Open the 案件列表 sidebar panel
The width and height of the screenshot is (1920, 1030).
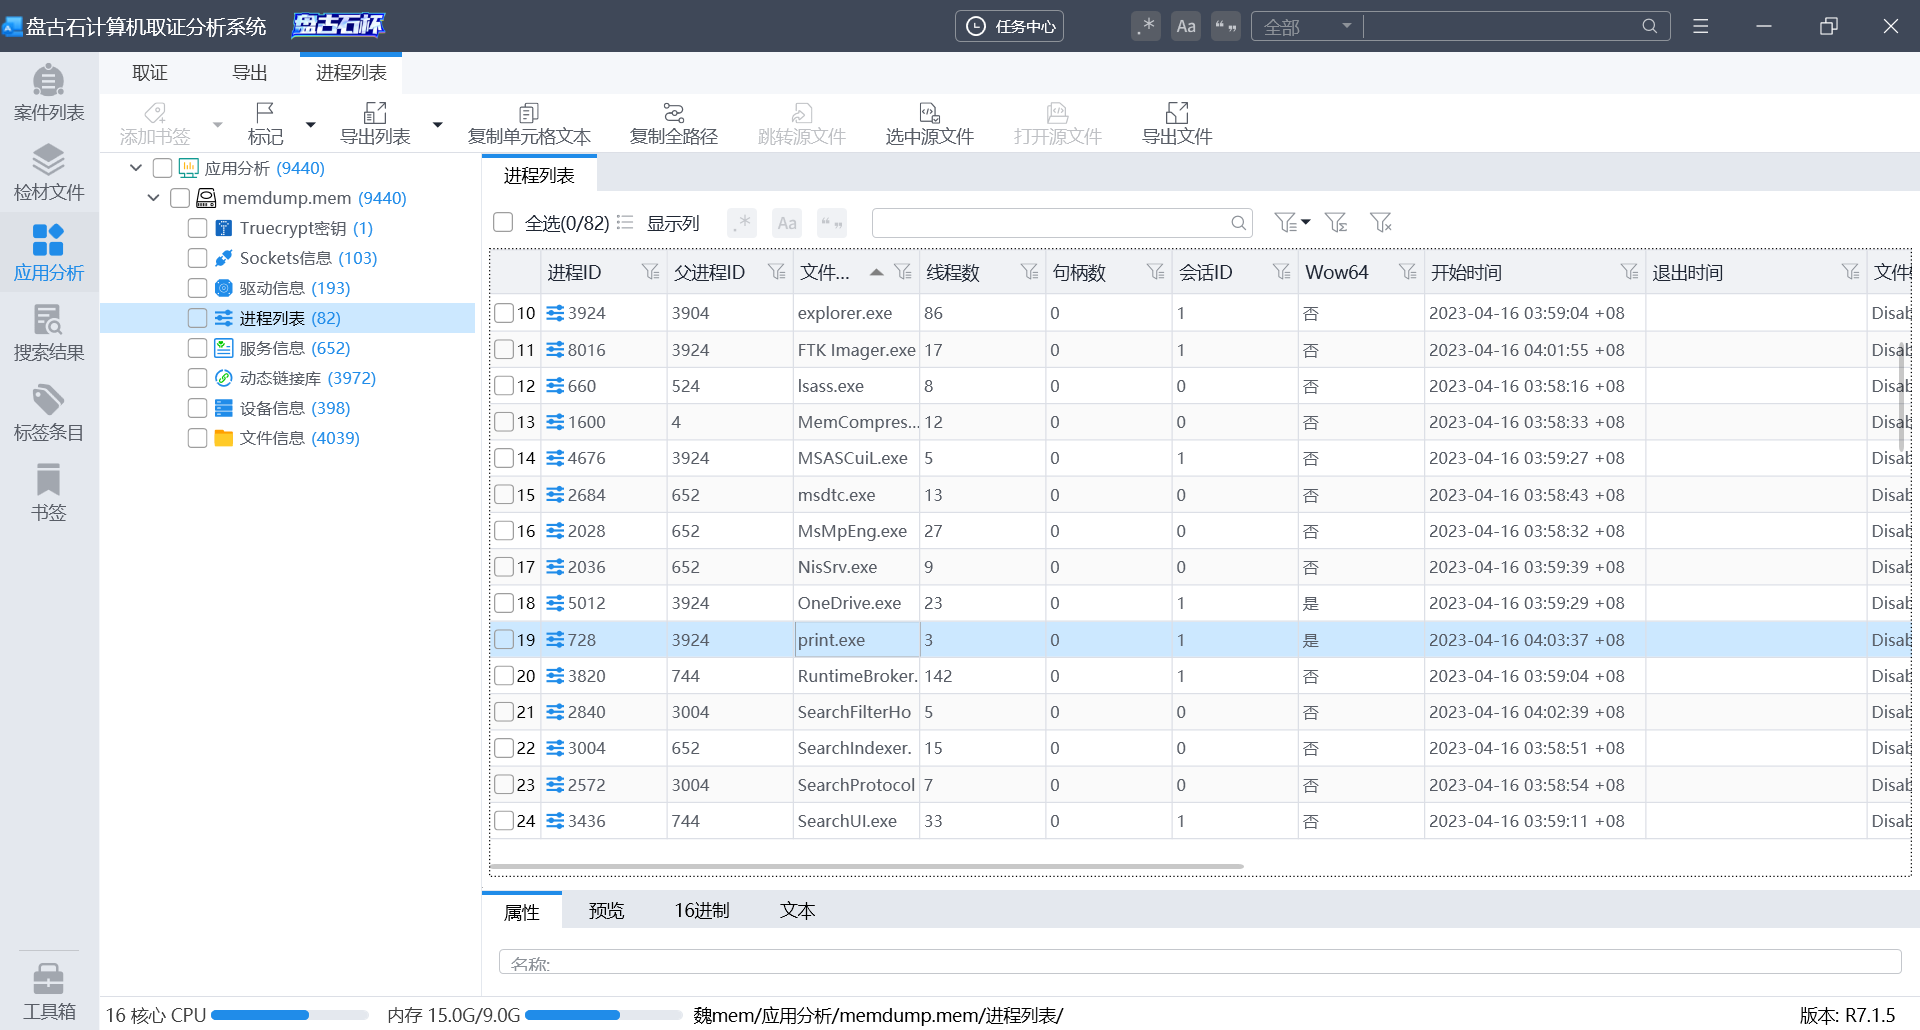point(49,92)
